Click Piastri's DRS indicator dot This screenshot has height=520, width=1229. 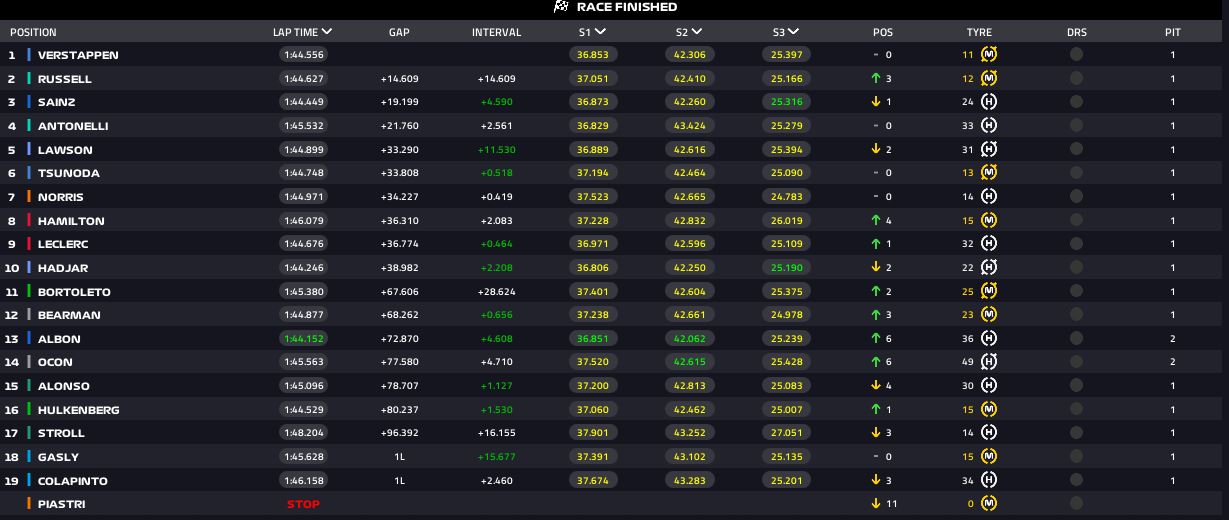point(1076,504)
